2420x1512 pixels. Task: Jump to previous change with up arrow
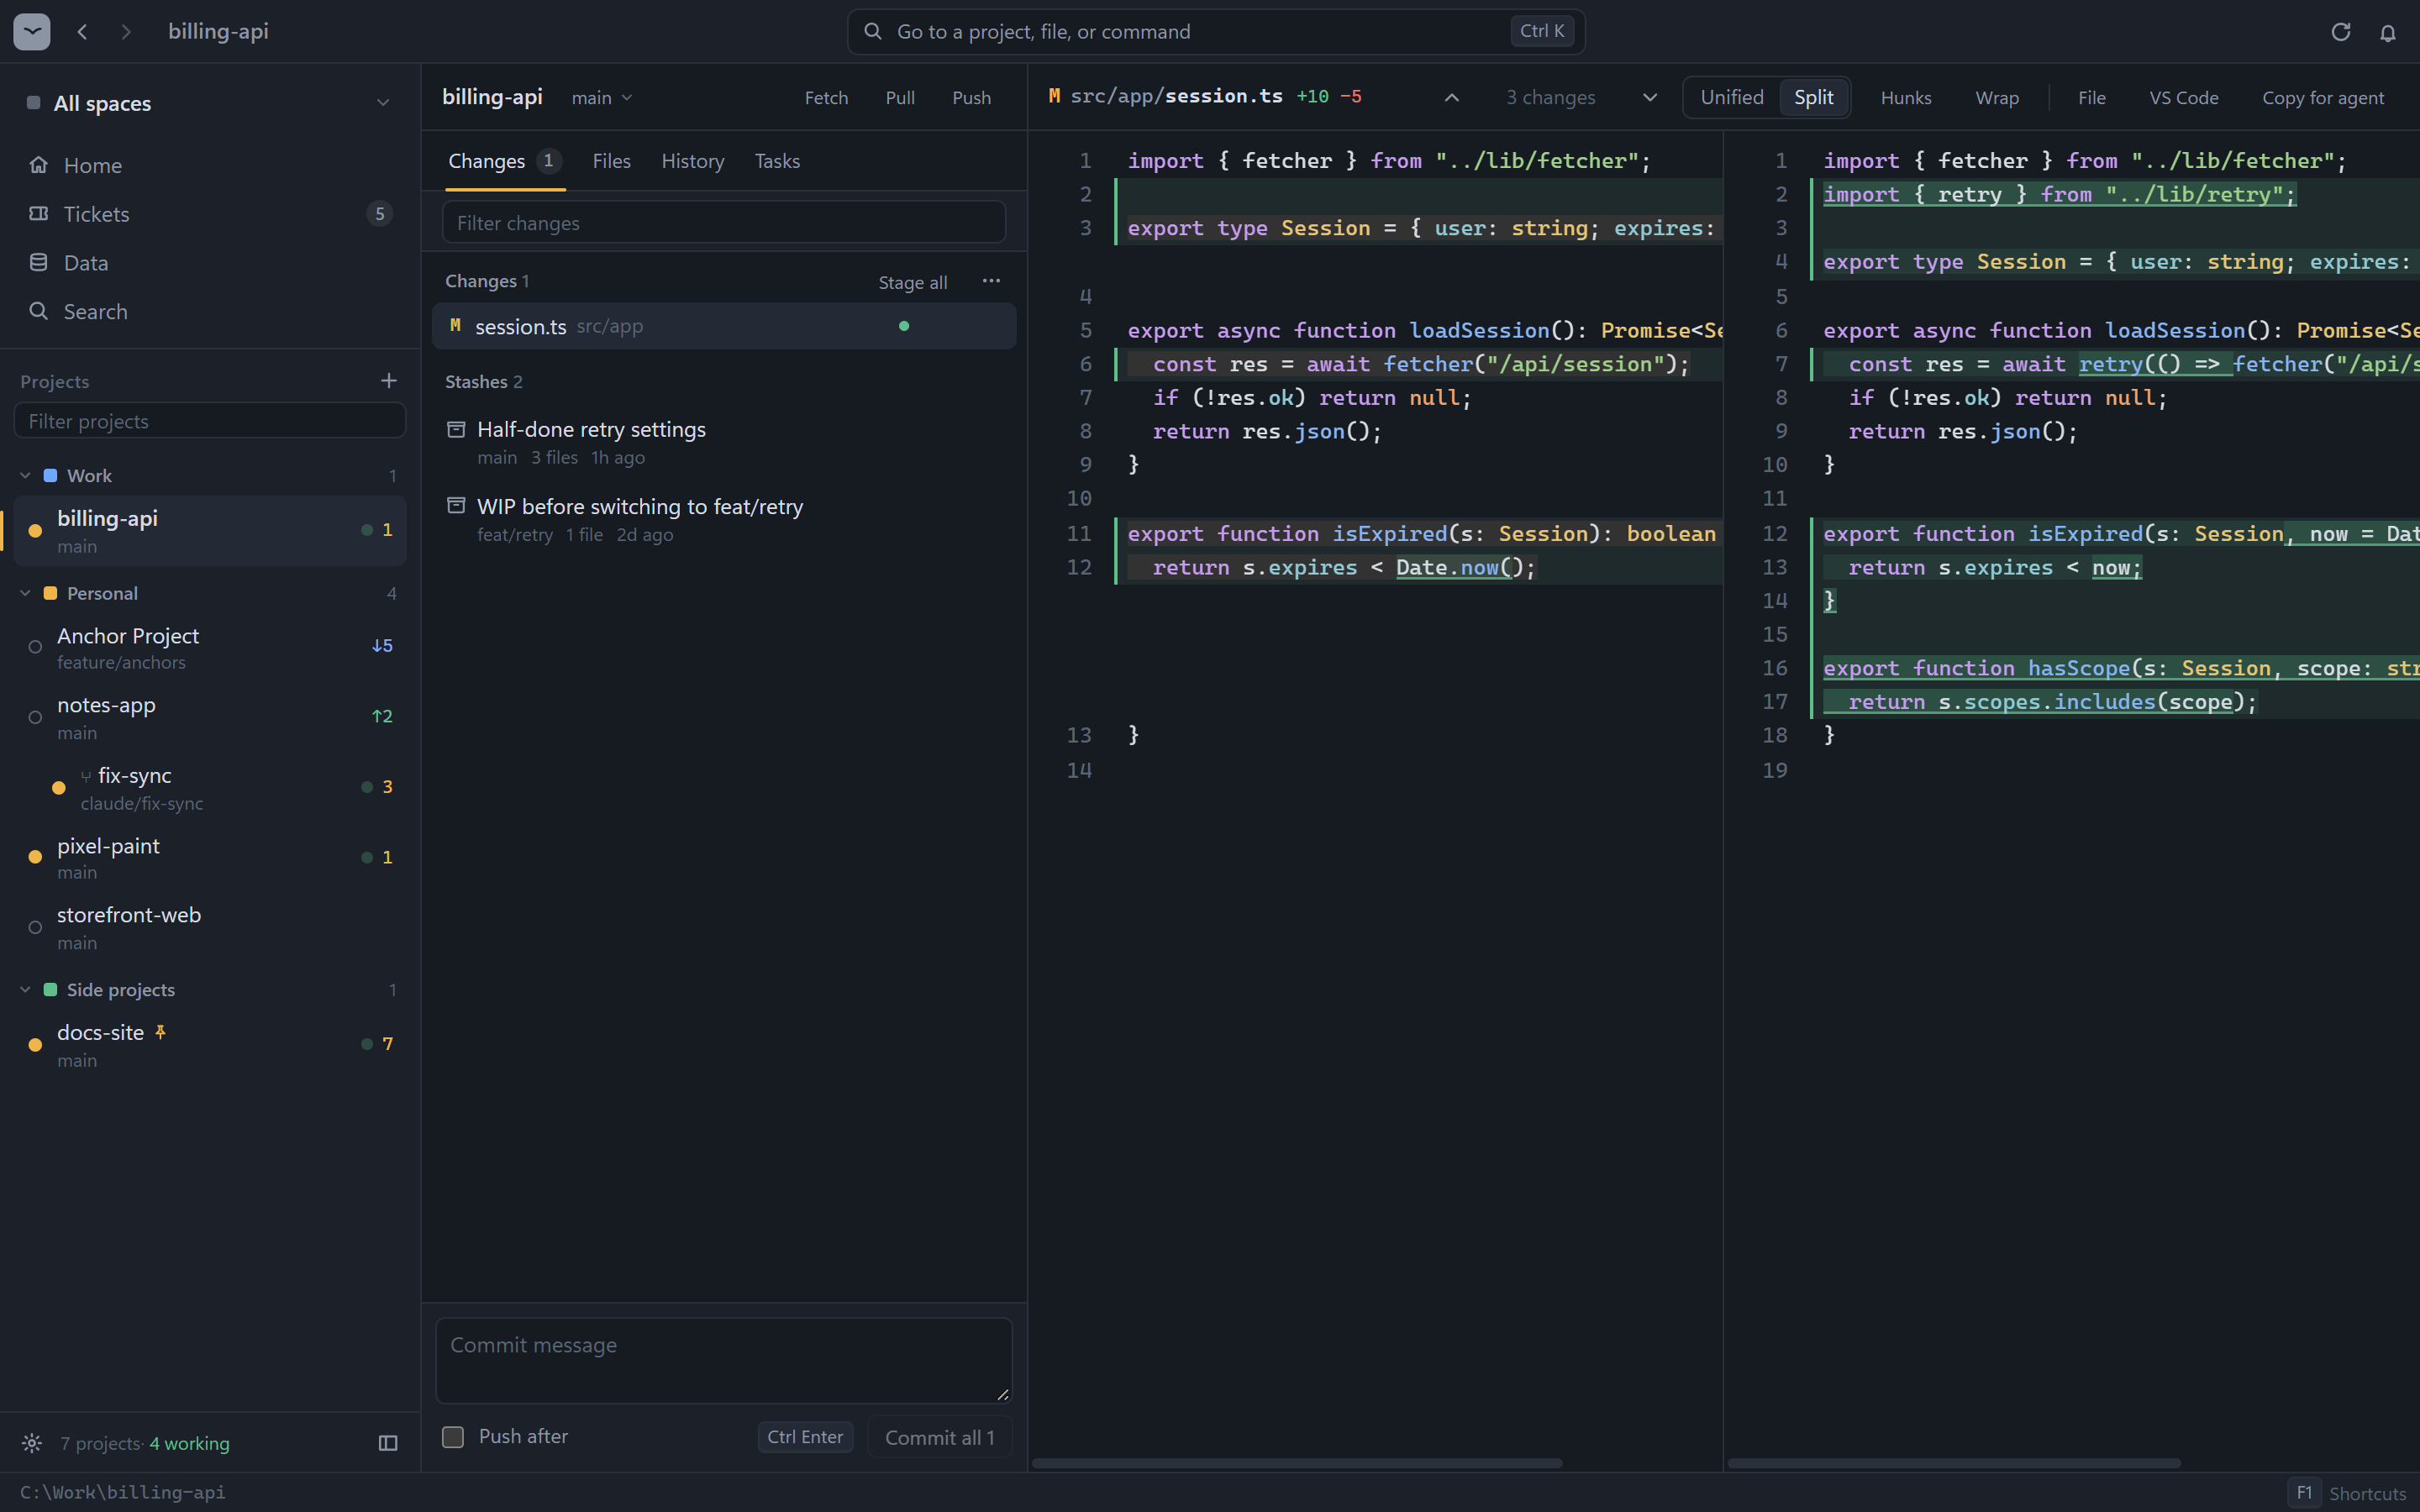point(1452,97)
